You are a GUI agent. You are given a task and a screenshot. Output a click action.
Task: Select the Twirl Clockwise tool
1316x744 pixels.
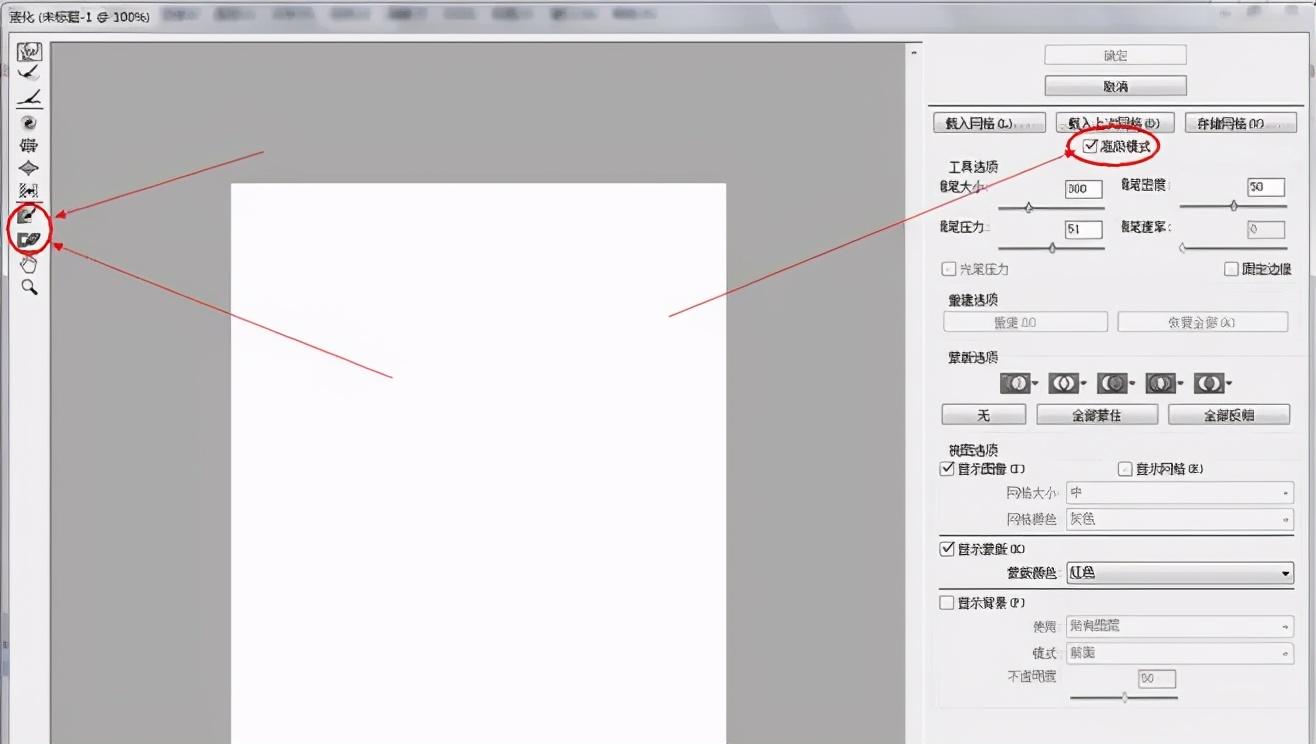click(29, 122)
